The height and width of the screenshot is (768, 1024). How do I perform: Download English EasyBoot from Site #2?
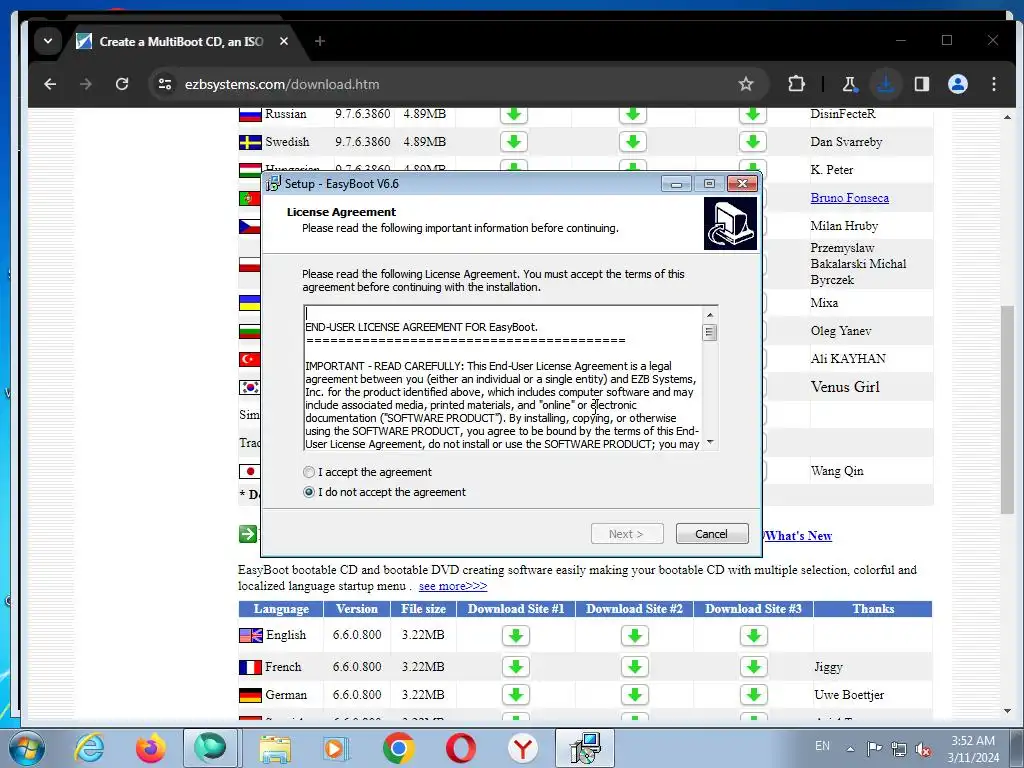tap(634, 635)
